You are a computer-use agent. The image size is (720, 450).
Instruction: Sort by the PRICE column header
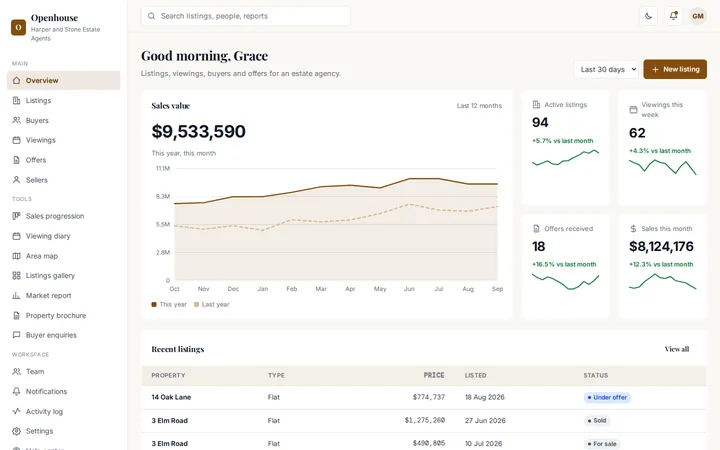tap(433, 375)
